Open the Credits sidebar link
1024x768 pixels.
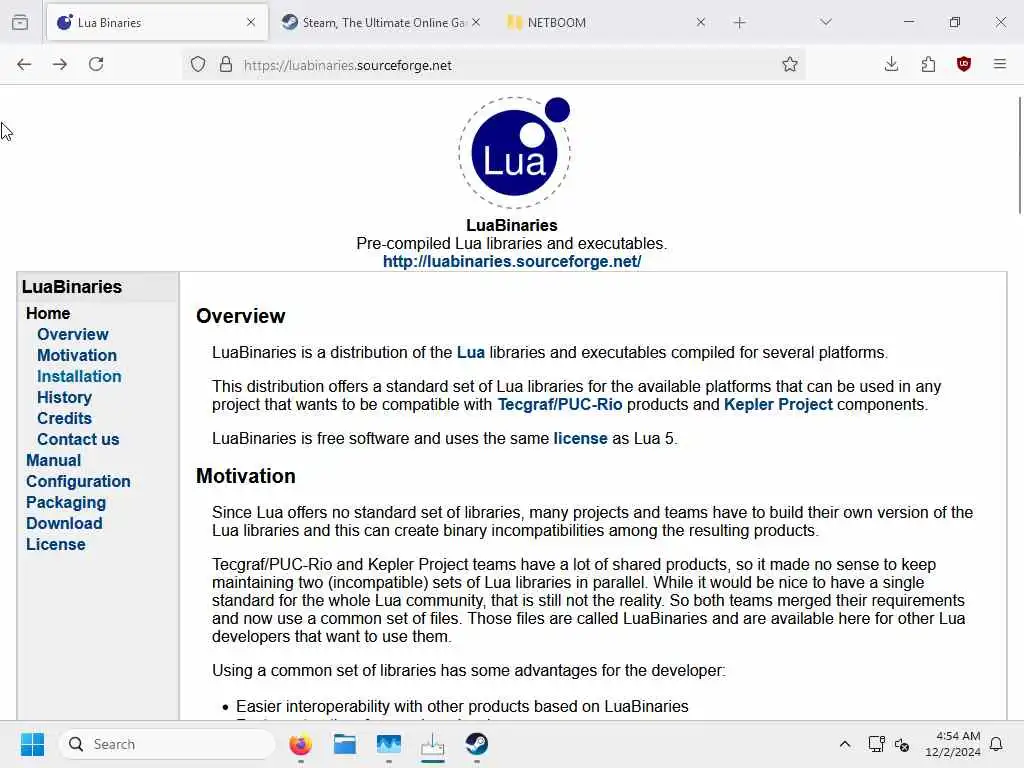(x=64, y=418)
